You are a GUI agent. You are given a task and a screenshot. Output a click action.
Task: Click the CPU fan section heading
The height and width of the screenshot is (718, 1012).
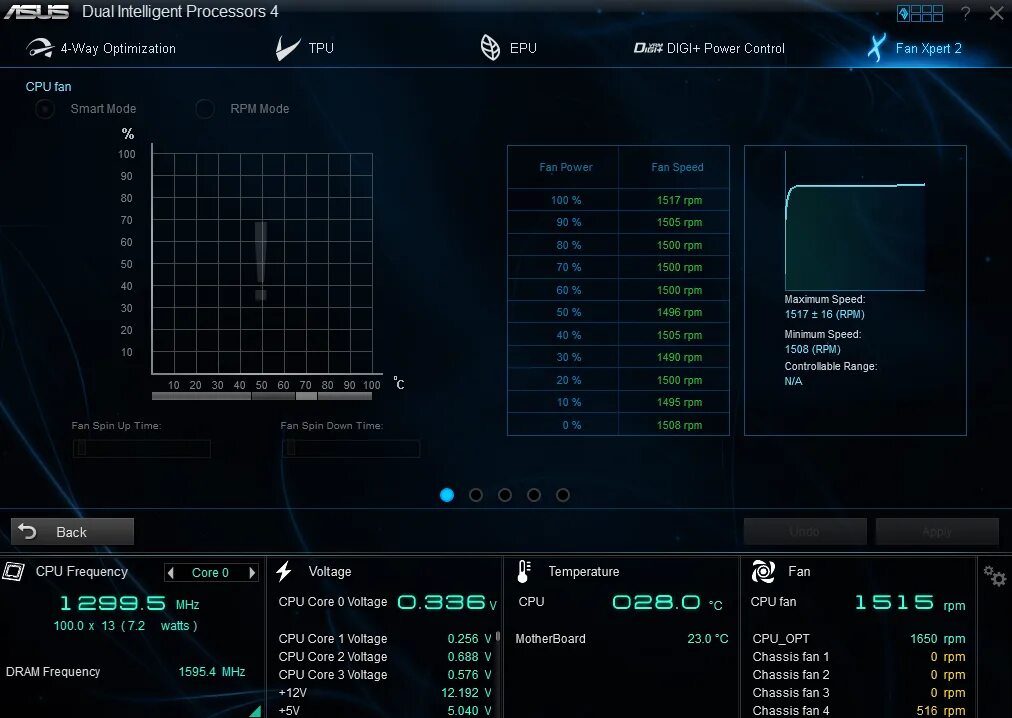click(x=48, y=87)
